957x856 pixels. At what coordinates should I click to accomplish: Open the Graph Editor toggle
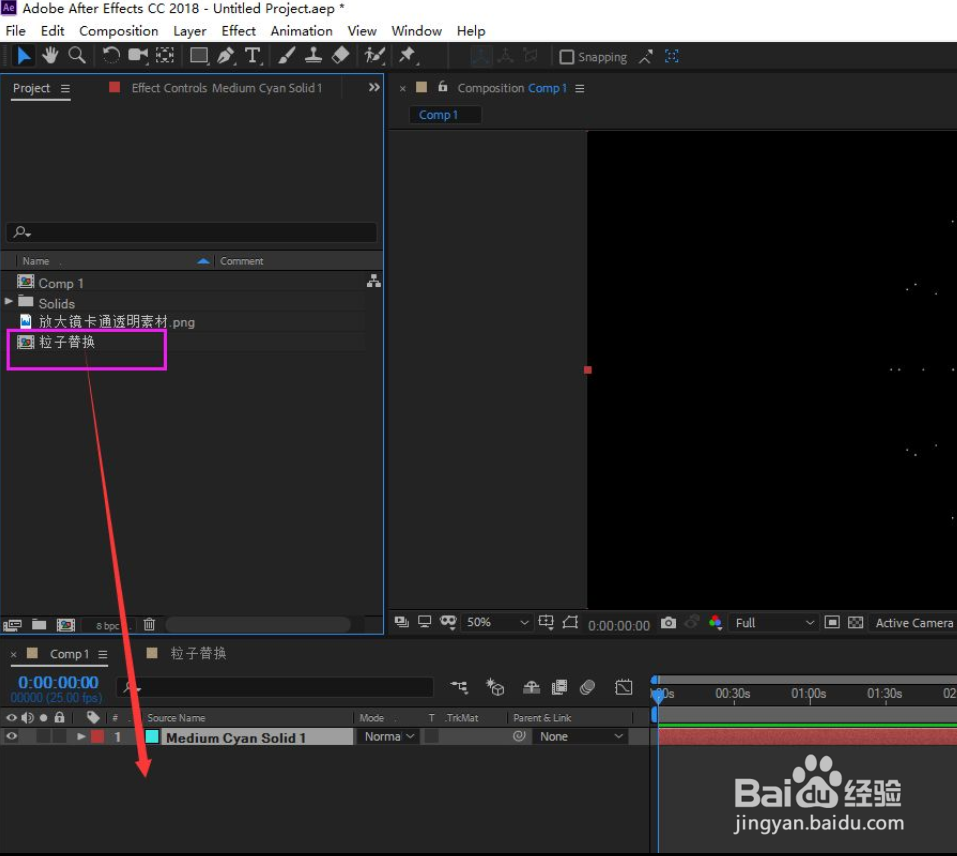(624, 688)
